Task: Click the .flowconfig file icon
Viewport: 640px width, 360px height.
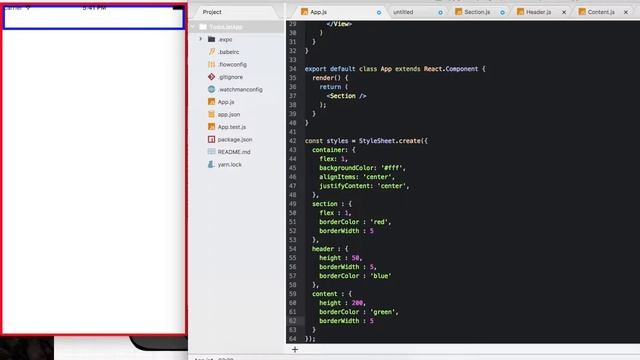Action: pyautogui.click(x=211, y=64)
